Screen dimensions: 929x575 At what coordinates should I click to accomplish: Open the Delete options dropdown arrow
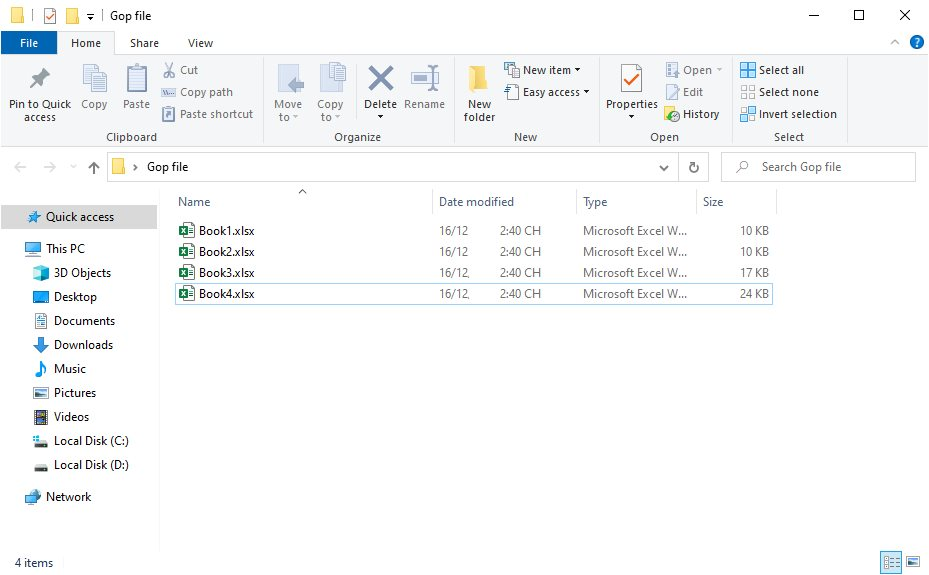[380, 117]
